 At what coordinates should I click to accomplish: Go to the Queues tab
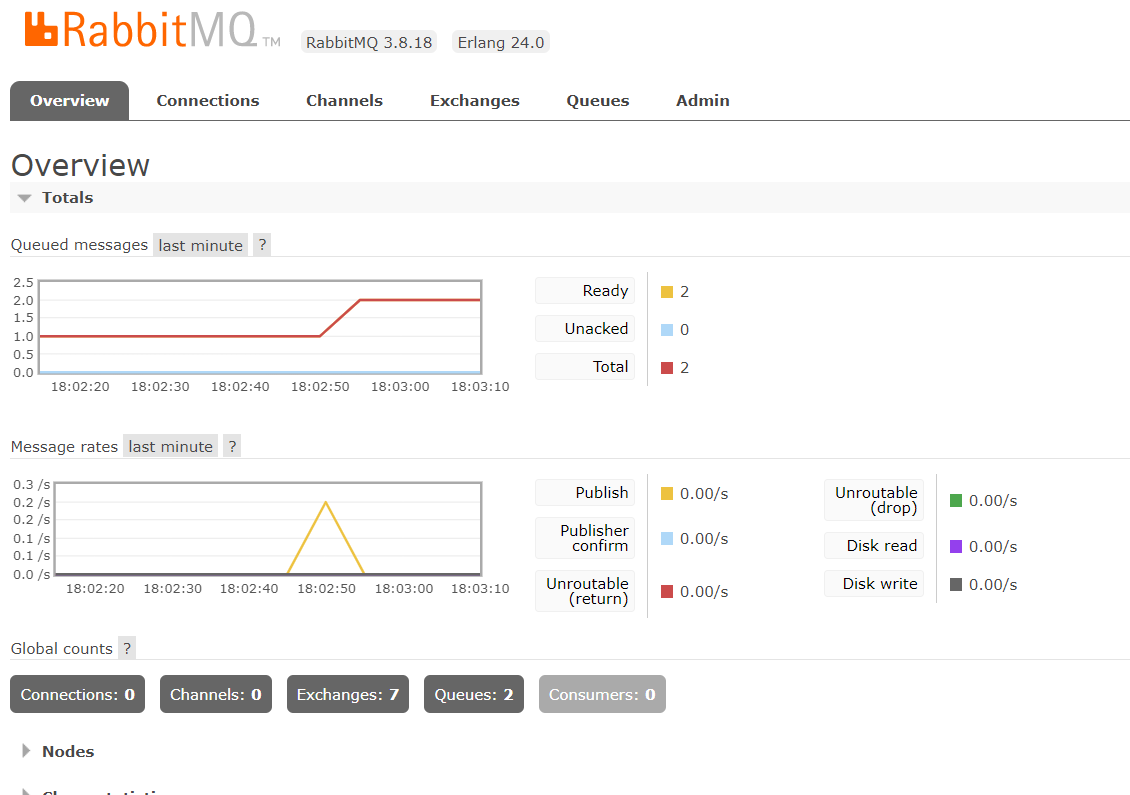[597, 101]
